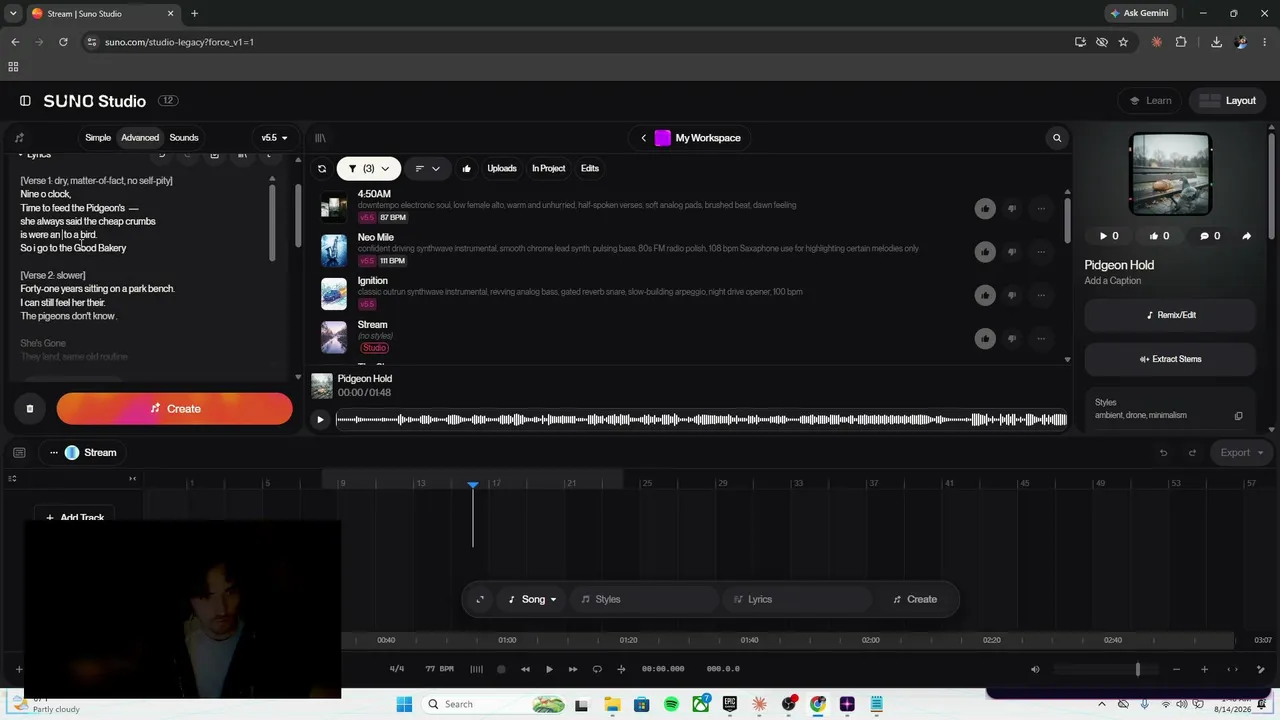
Task: Open the Layout button
Action: (x=1228, y=101)
